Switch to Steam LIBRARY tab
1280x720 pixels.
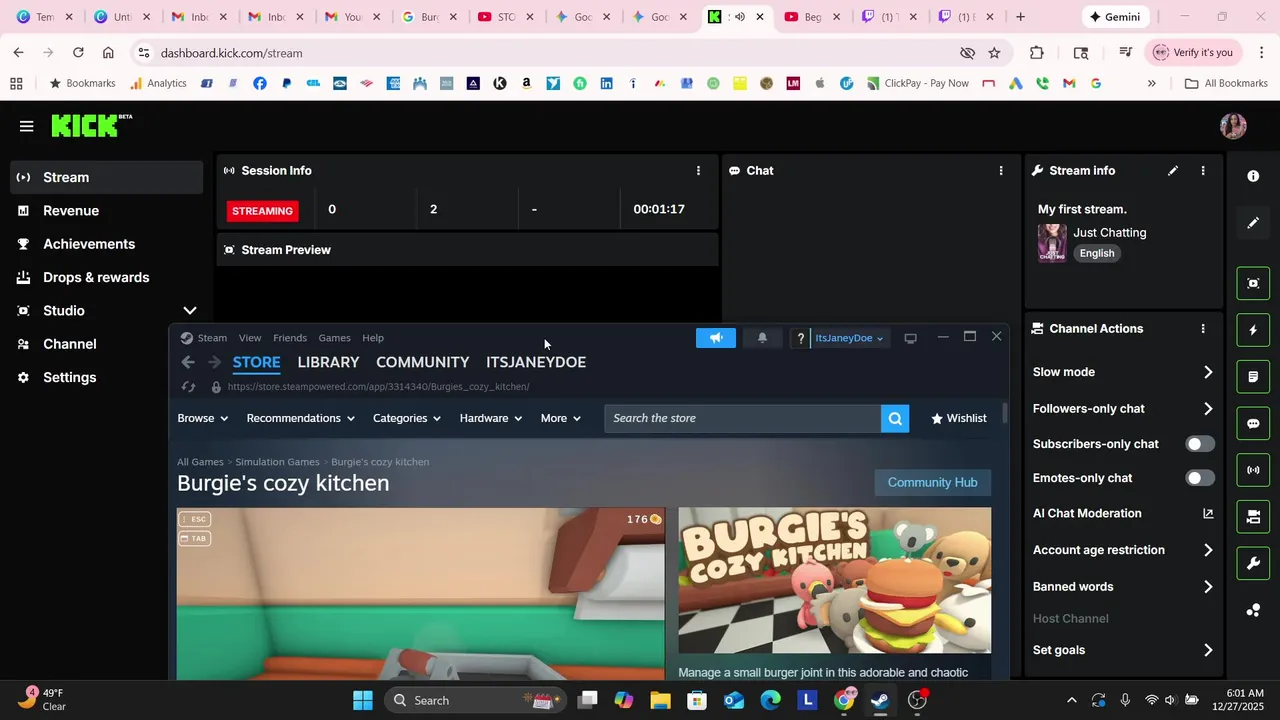click(x=328, y=362)
